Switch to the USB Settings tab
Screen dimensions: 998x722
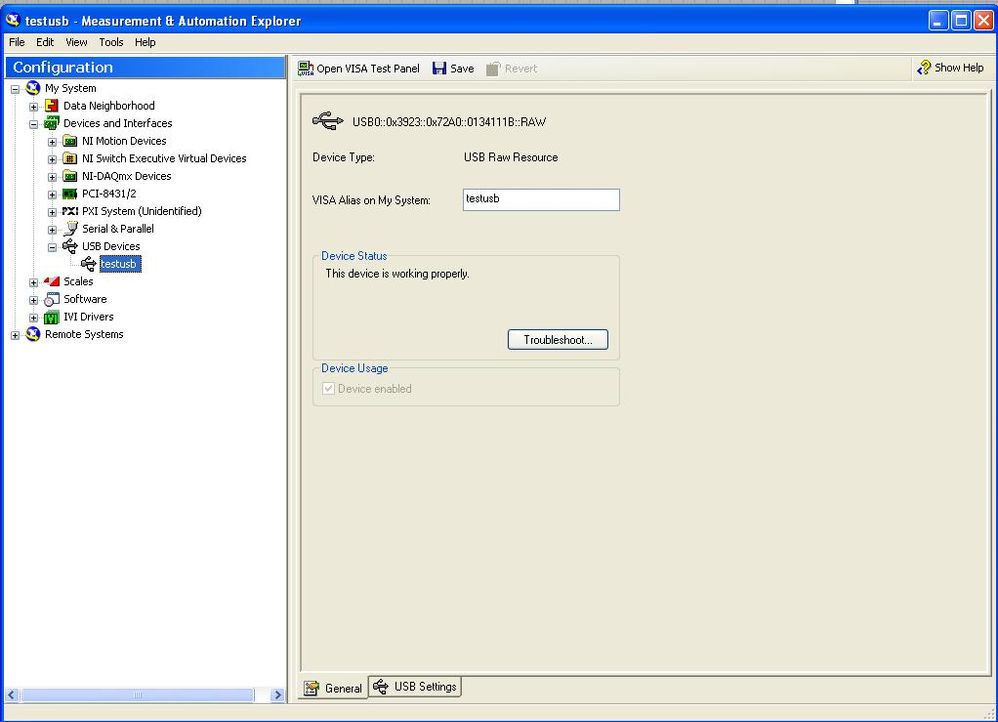point(415,687)
